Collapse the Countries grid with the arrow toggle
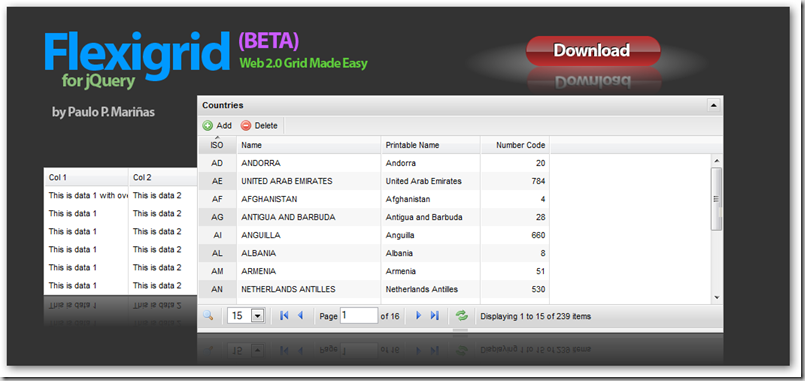805x381 pixels. 713,105
